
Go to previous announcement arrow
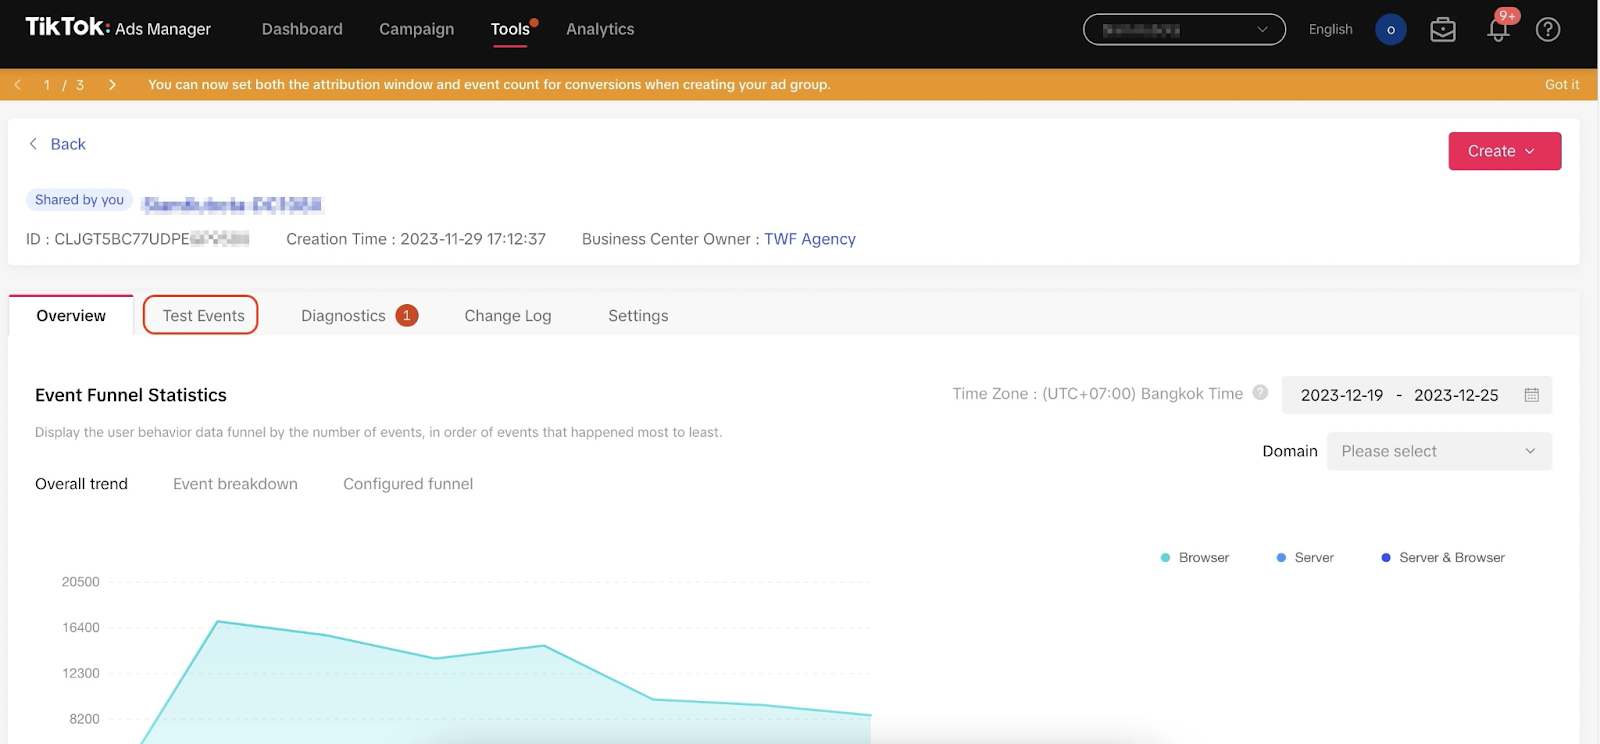point(18,85)
